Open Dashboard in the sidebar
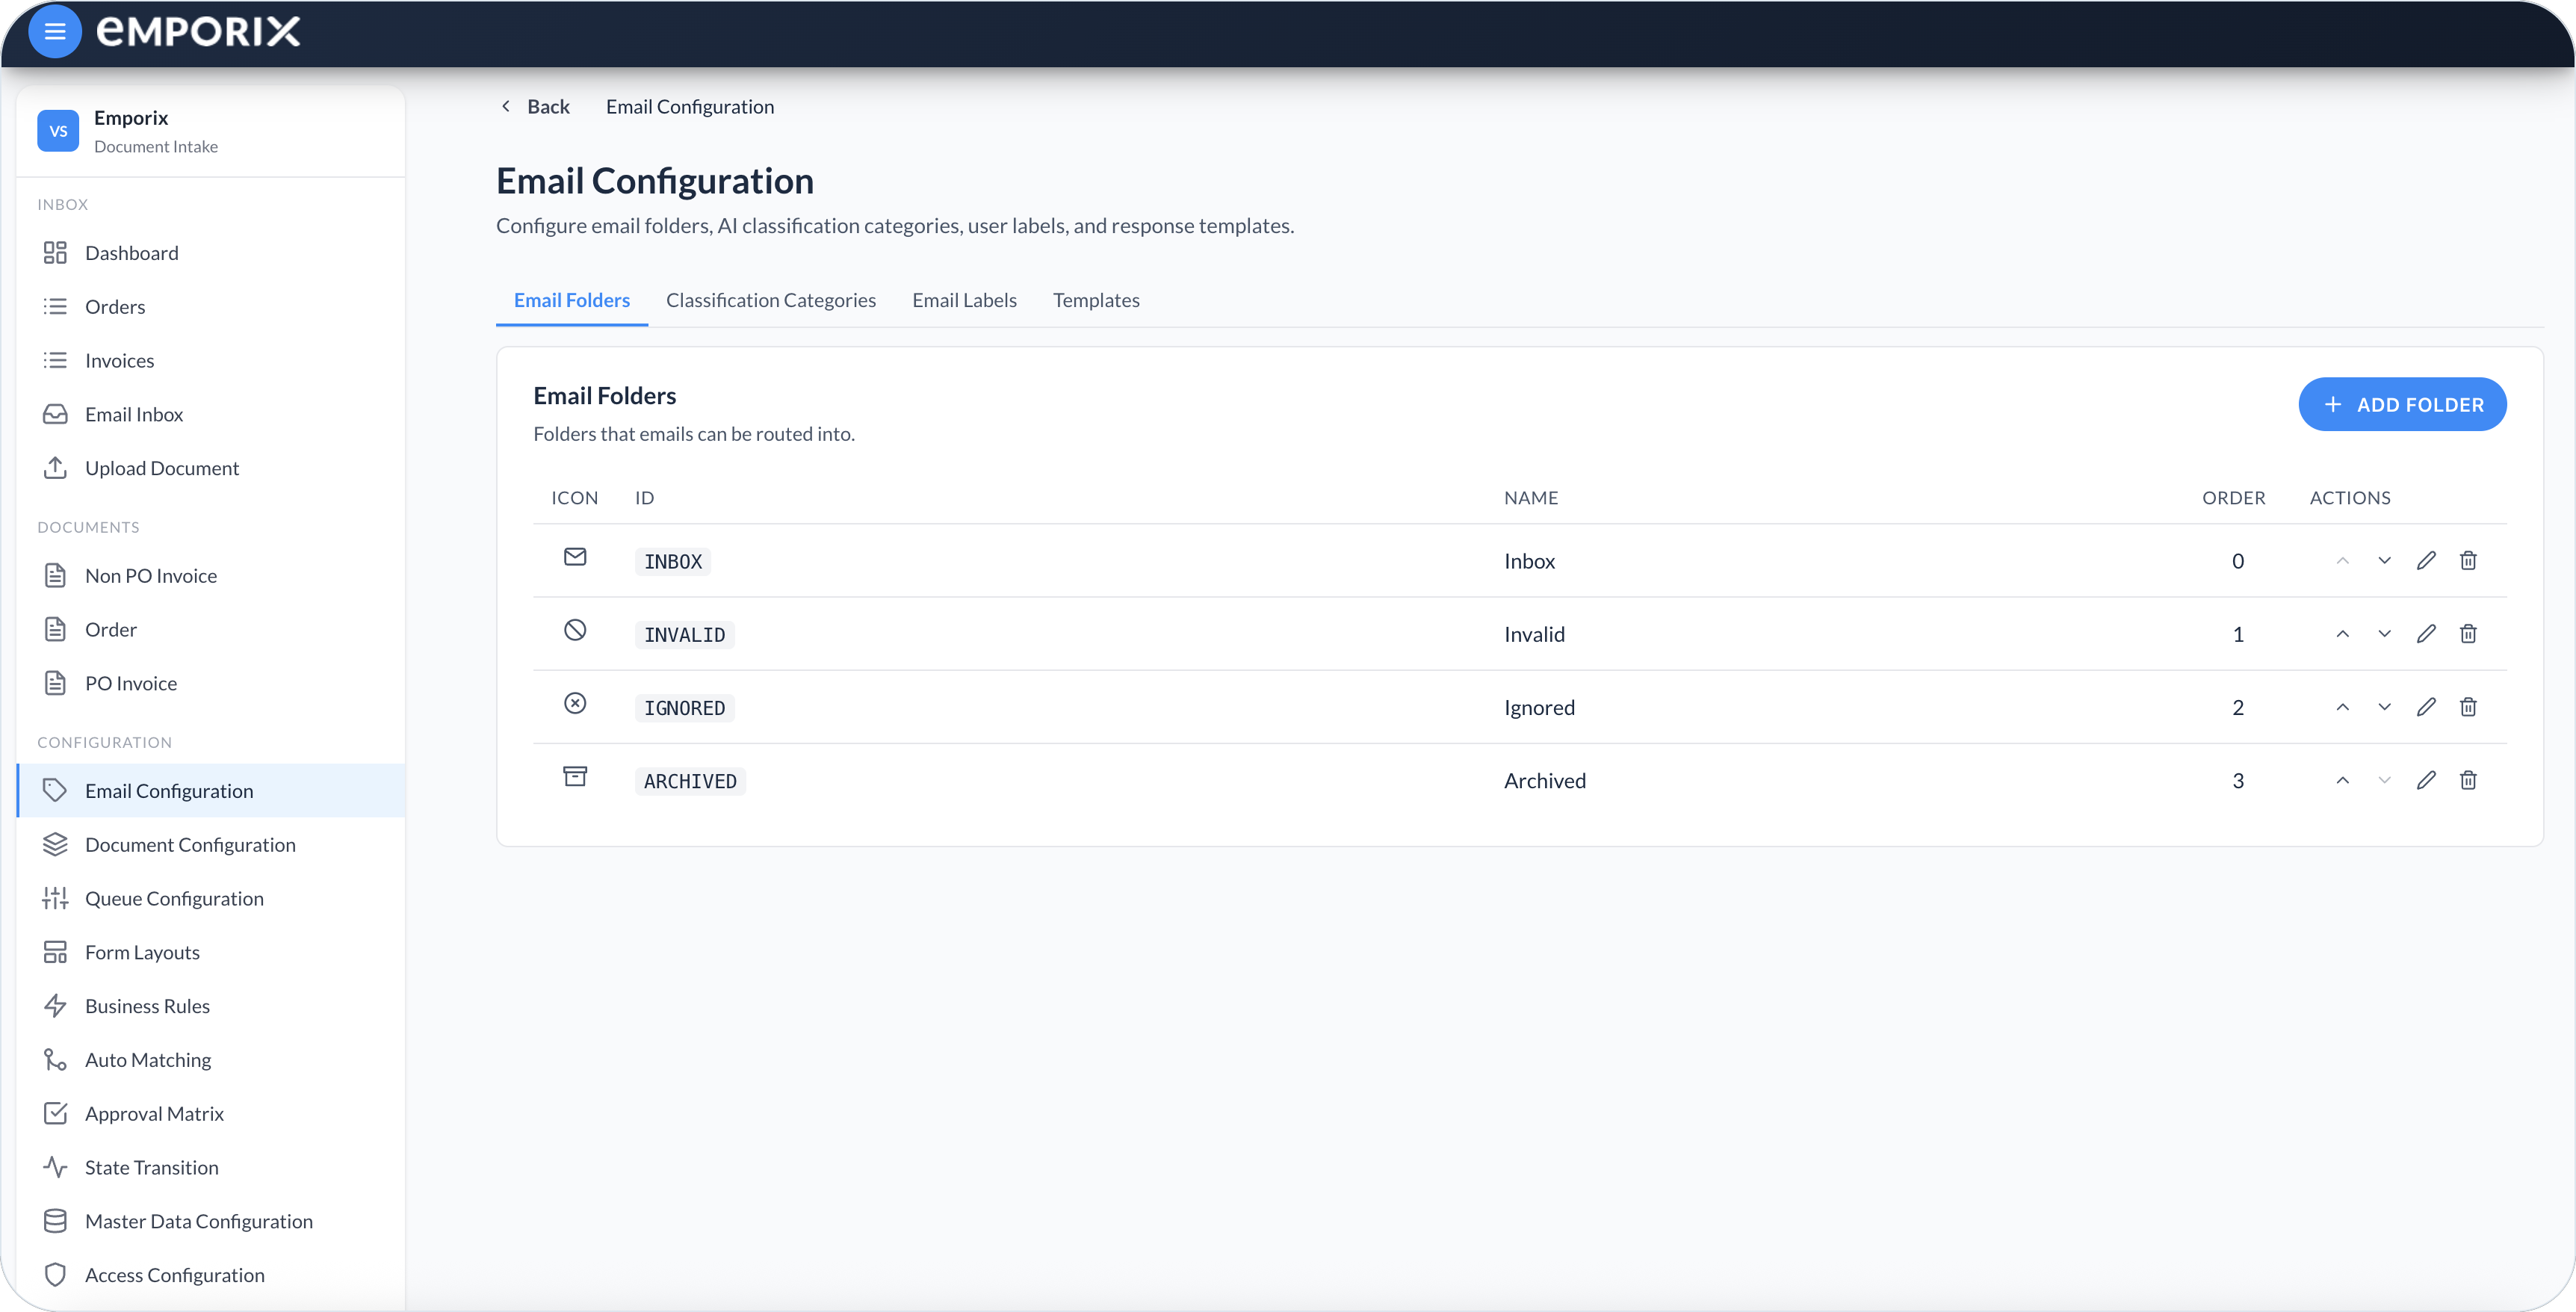The height and width of the screenshot is (1312, 2576). (211, 253)
